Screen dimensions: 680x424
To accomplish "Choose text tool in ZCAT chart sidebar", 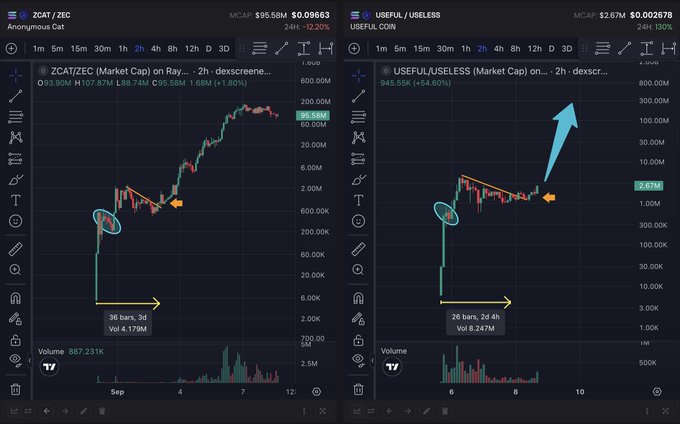I will [x=16, y=200].
